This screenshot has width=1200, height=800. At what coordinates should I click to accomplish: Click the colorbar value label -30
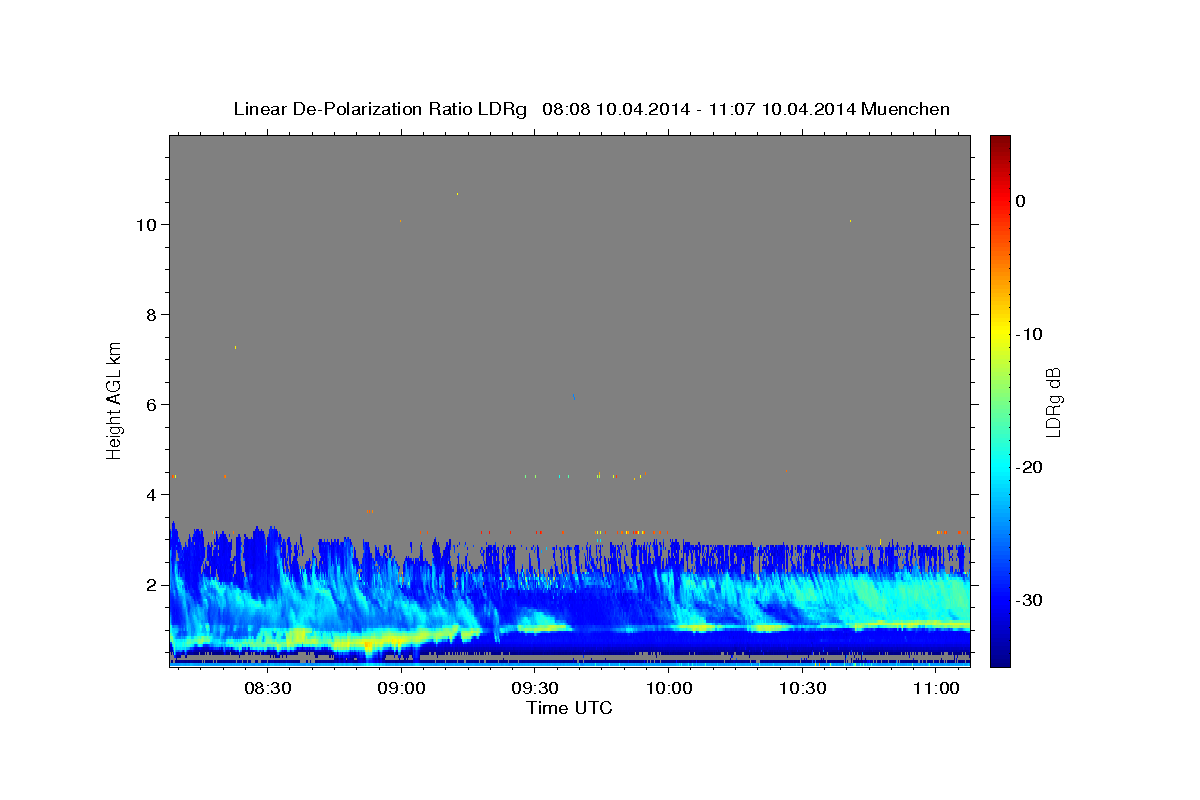coord(1030,600)
